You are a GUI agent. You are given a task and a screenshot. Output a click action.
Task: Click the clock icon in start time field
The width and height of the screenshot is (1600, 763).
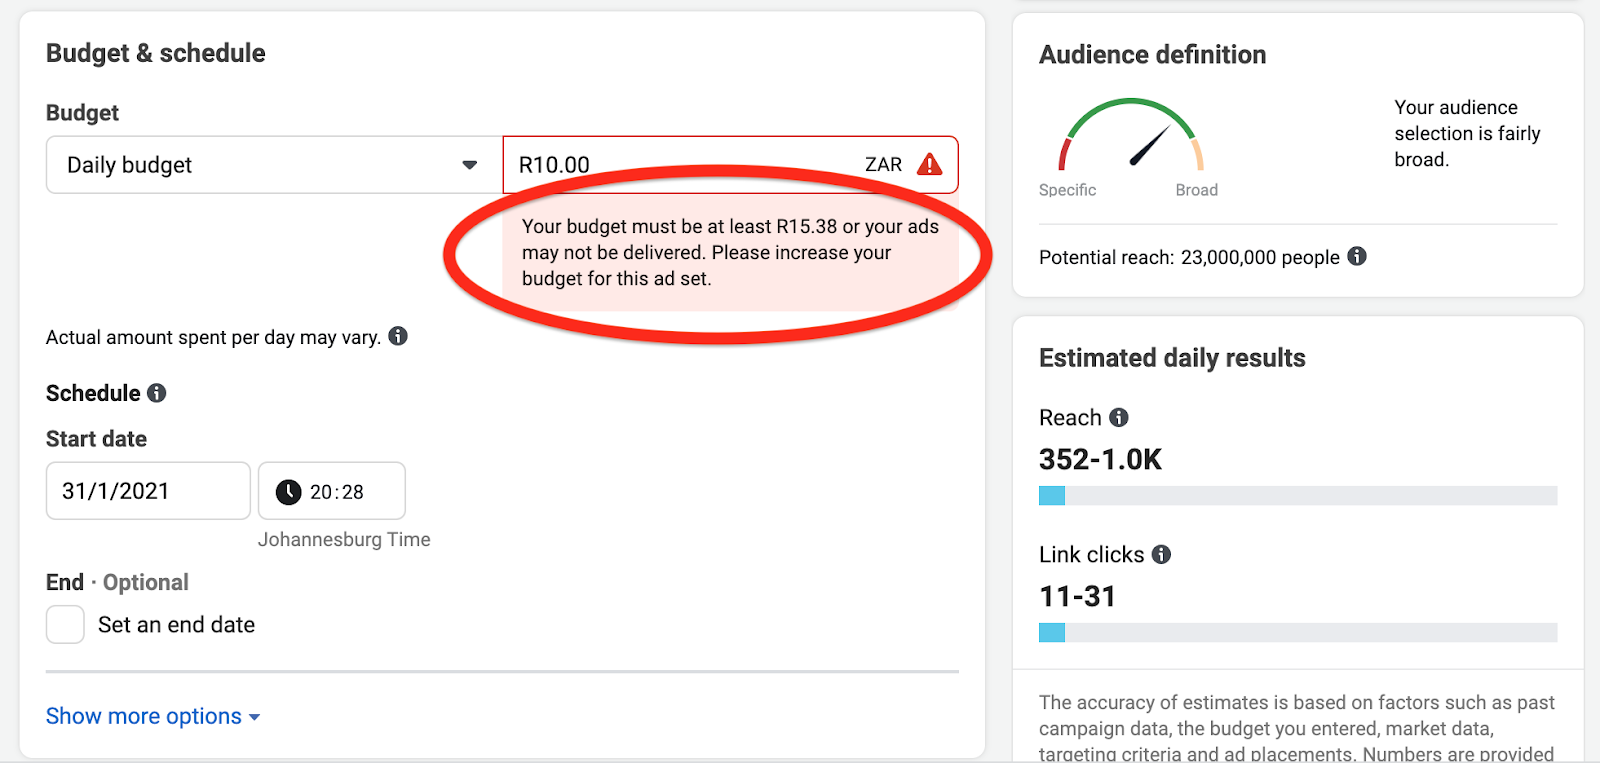[288, 492]
